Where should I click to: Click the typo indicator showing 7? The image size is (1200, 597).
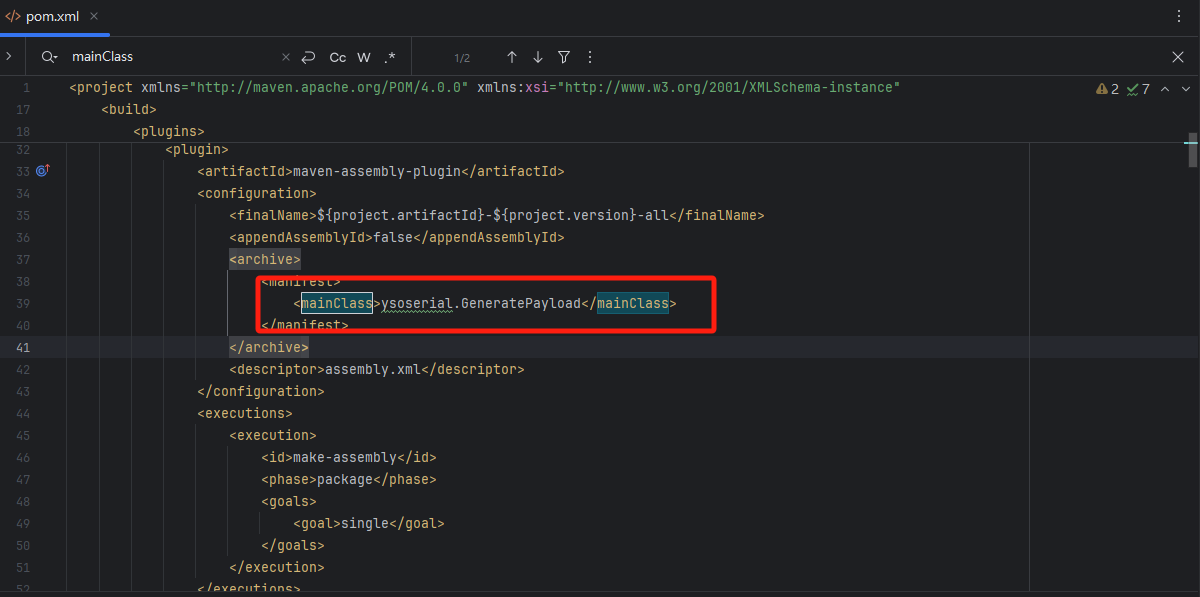(x=1138, y=89)
